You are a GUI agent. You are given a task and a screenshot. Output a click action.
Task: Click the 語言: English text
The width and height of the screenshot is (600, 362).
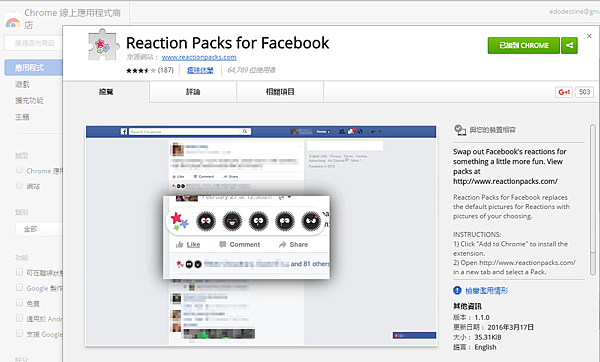(475, 347)
